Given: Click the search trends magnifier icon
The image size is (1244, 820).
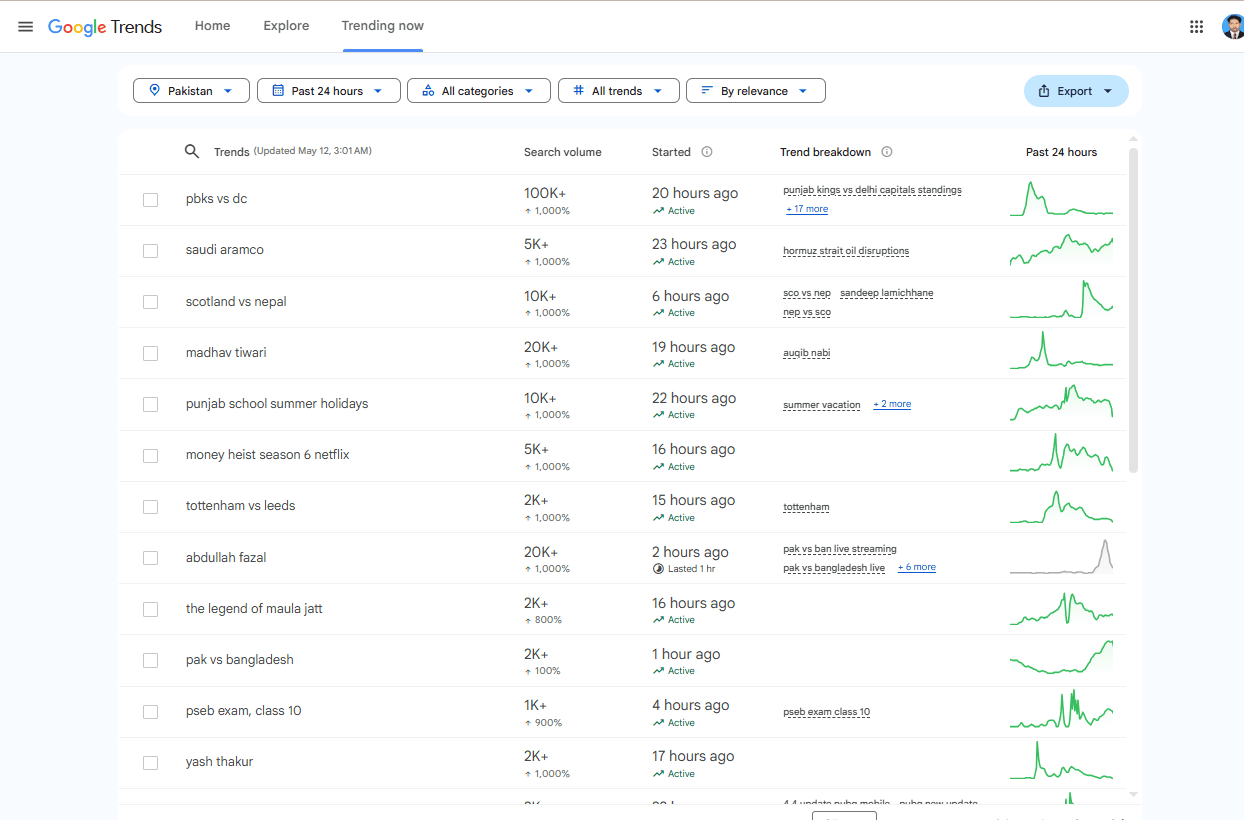Looking at the screenshot, I should tap(192, 152).
